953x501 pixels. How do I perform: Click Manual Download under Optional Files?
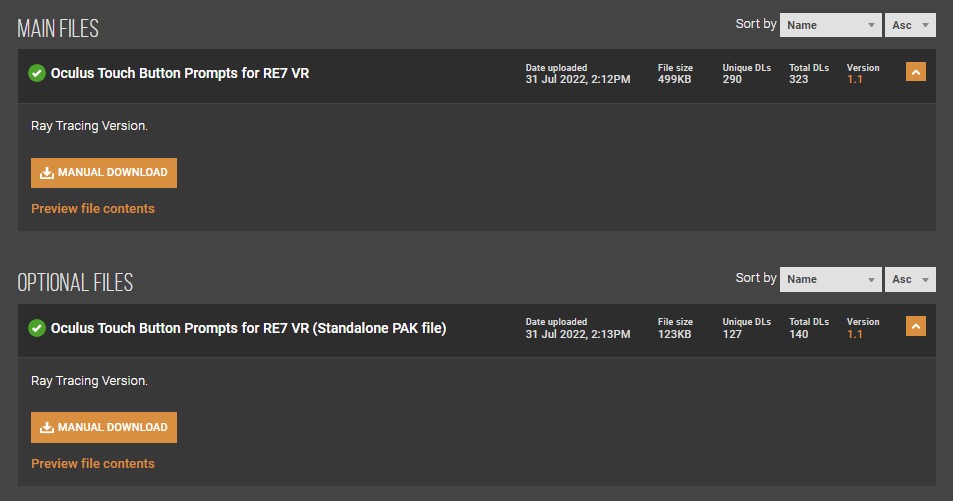104,427
